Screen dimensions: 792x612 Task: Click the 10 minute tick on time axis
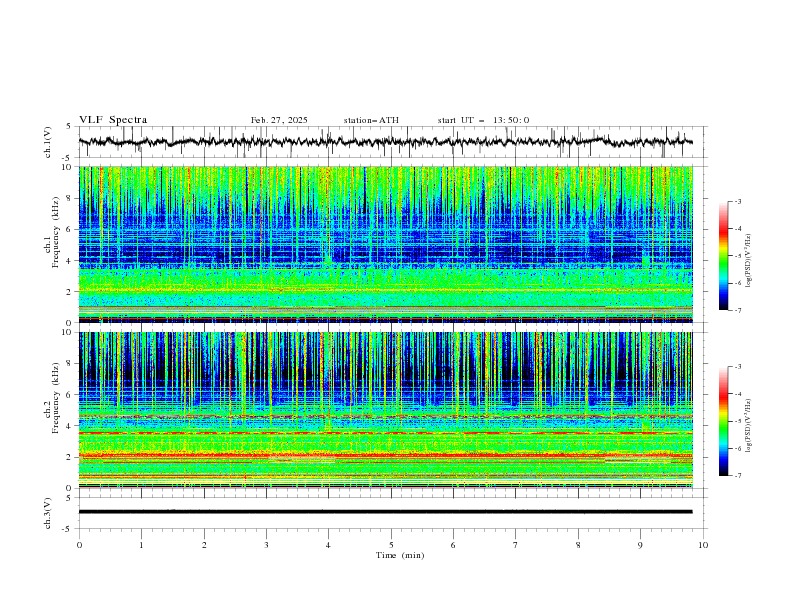tap(703, 545)
